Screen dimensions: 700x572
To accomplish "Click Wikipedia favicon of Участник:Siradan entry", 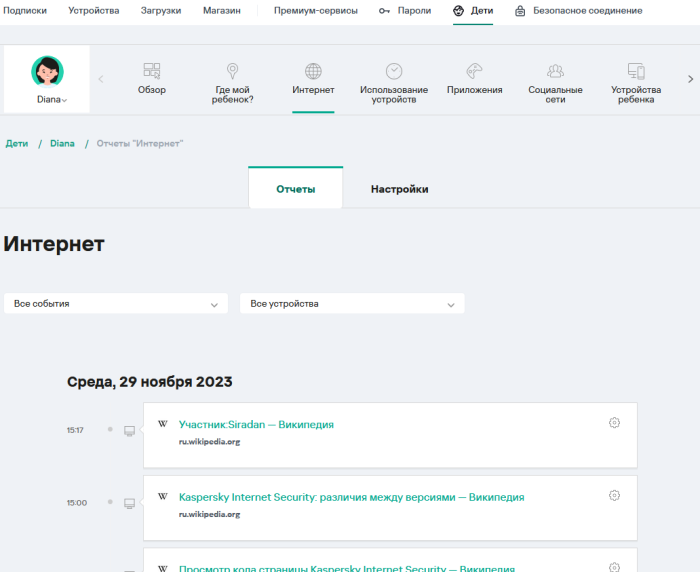I will click(x=162, y=424).
